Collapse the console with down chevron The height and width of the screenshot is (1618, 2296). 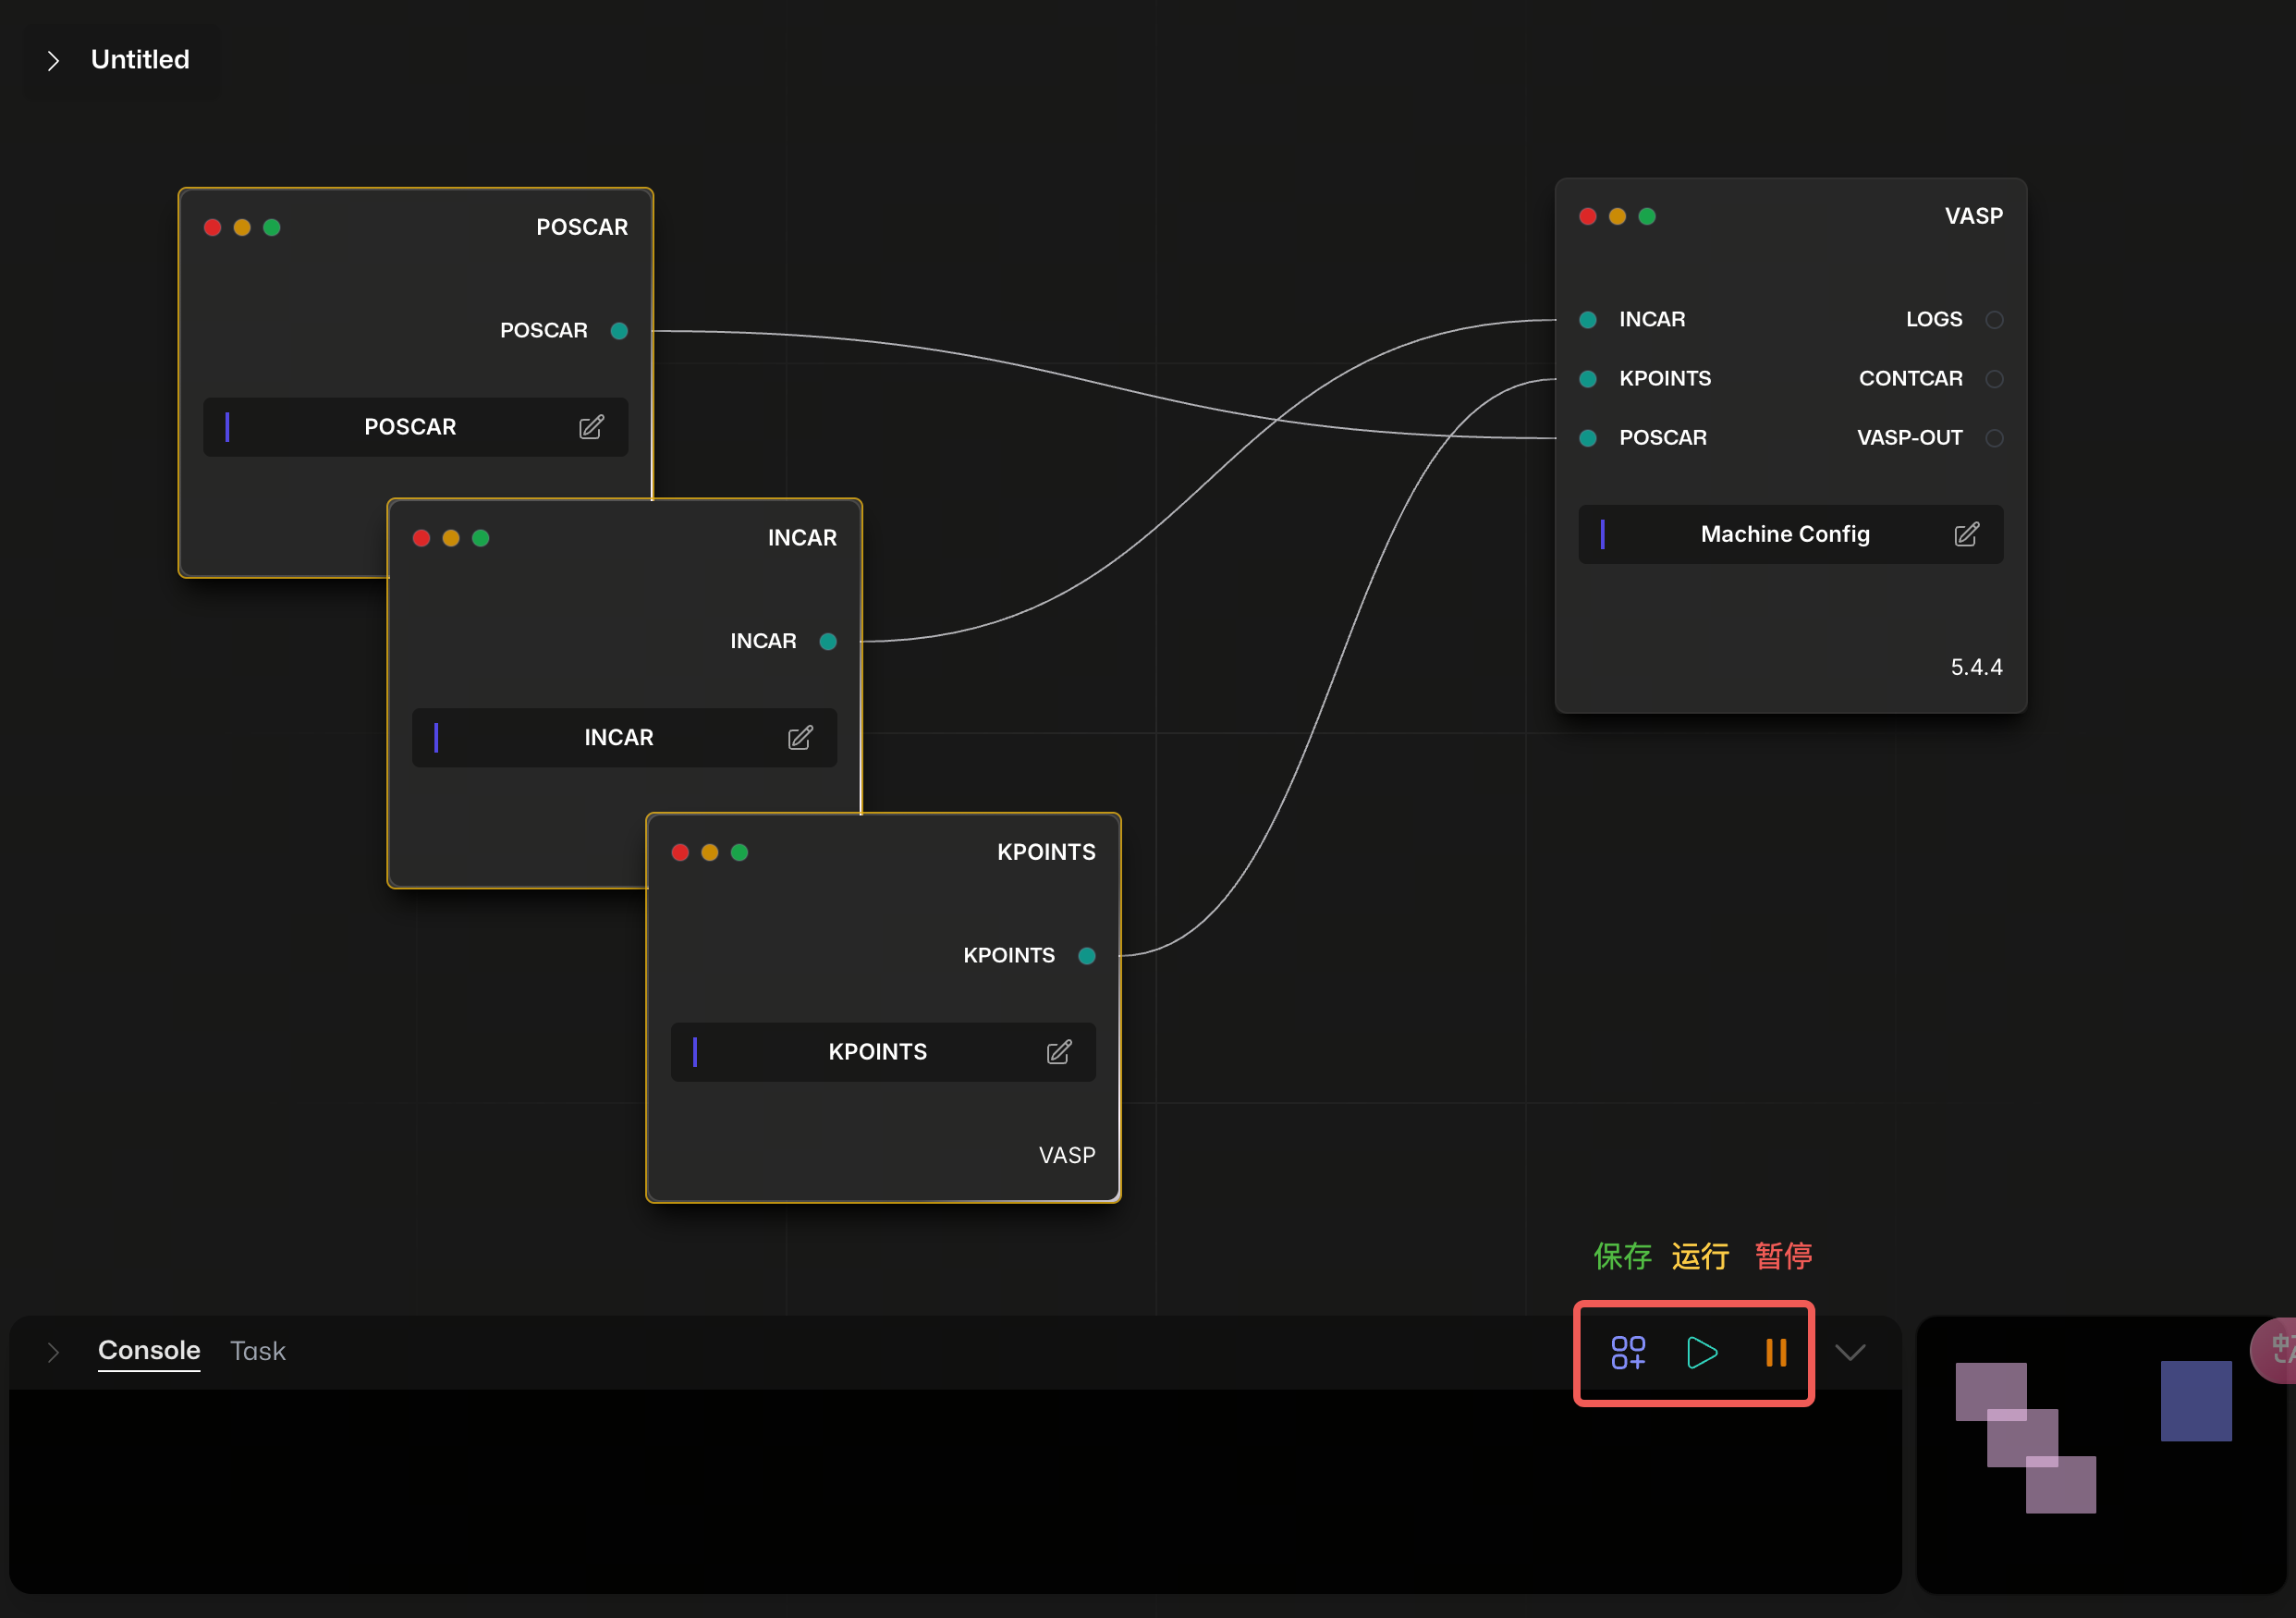point(1850,1352)
